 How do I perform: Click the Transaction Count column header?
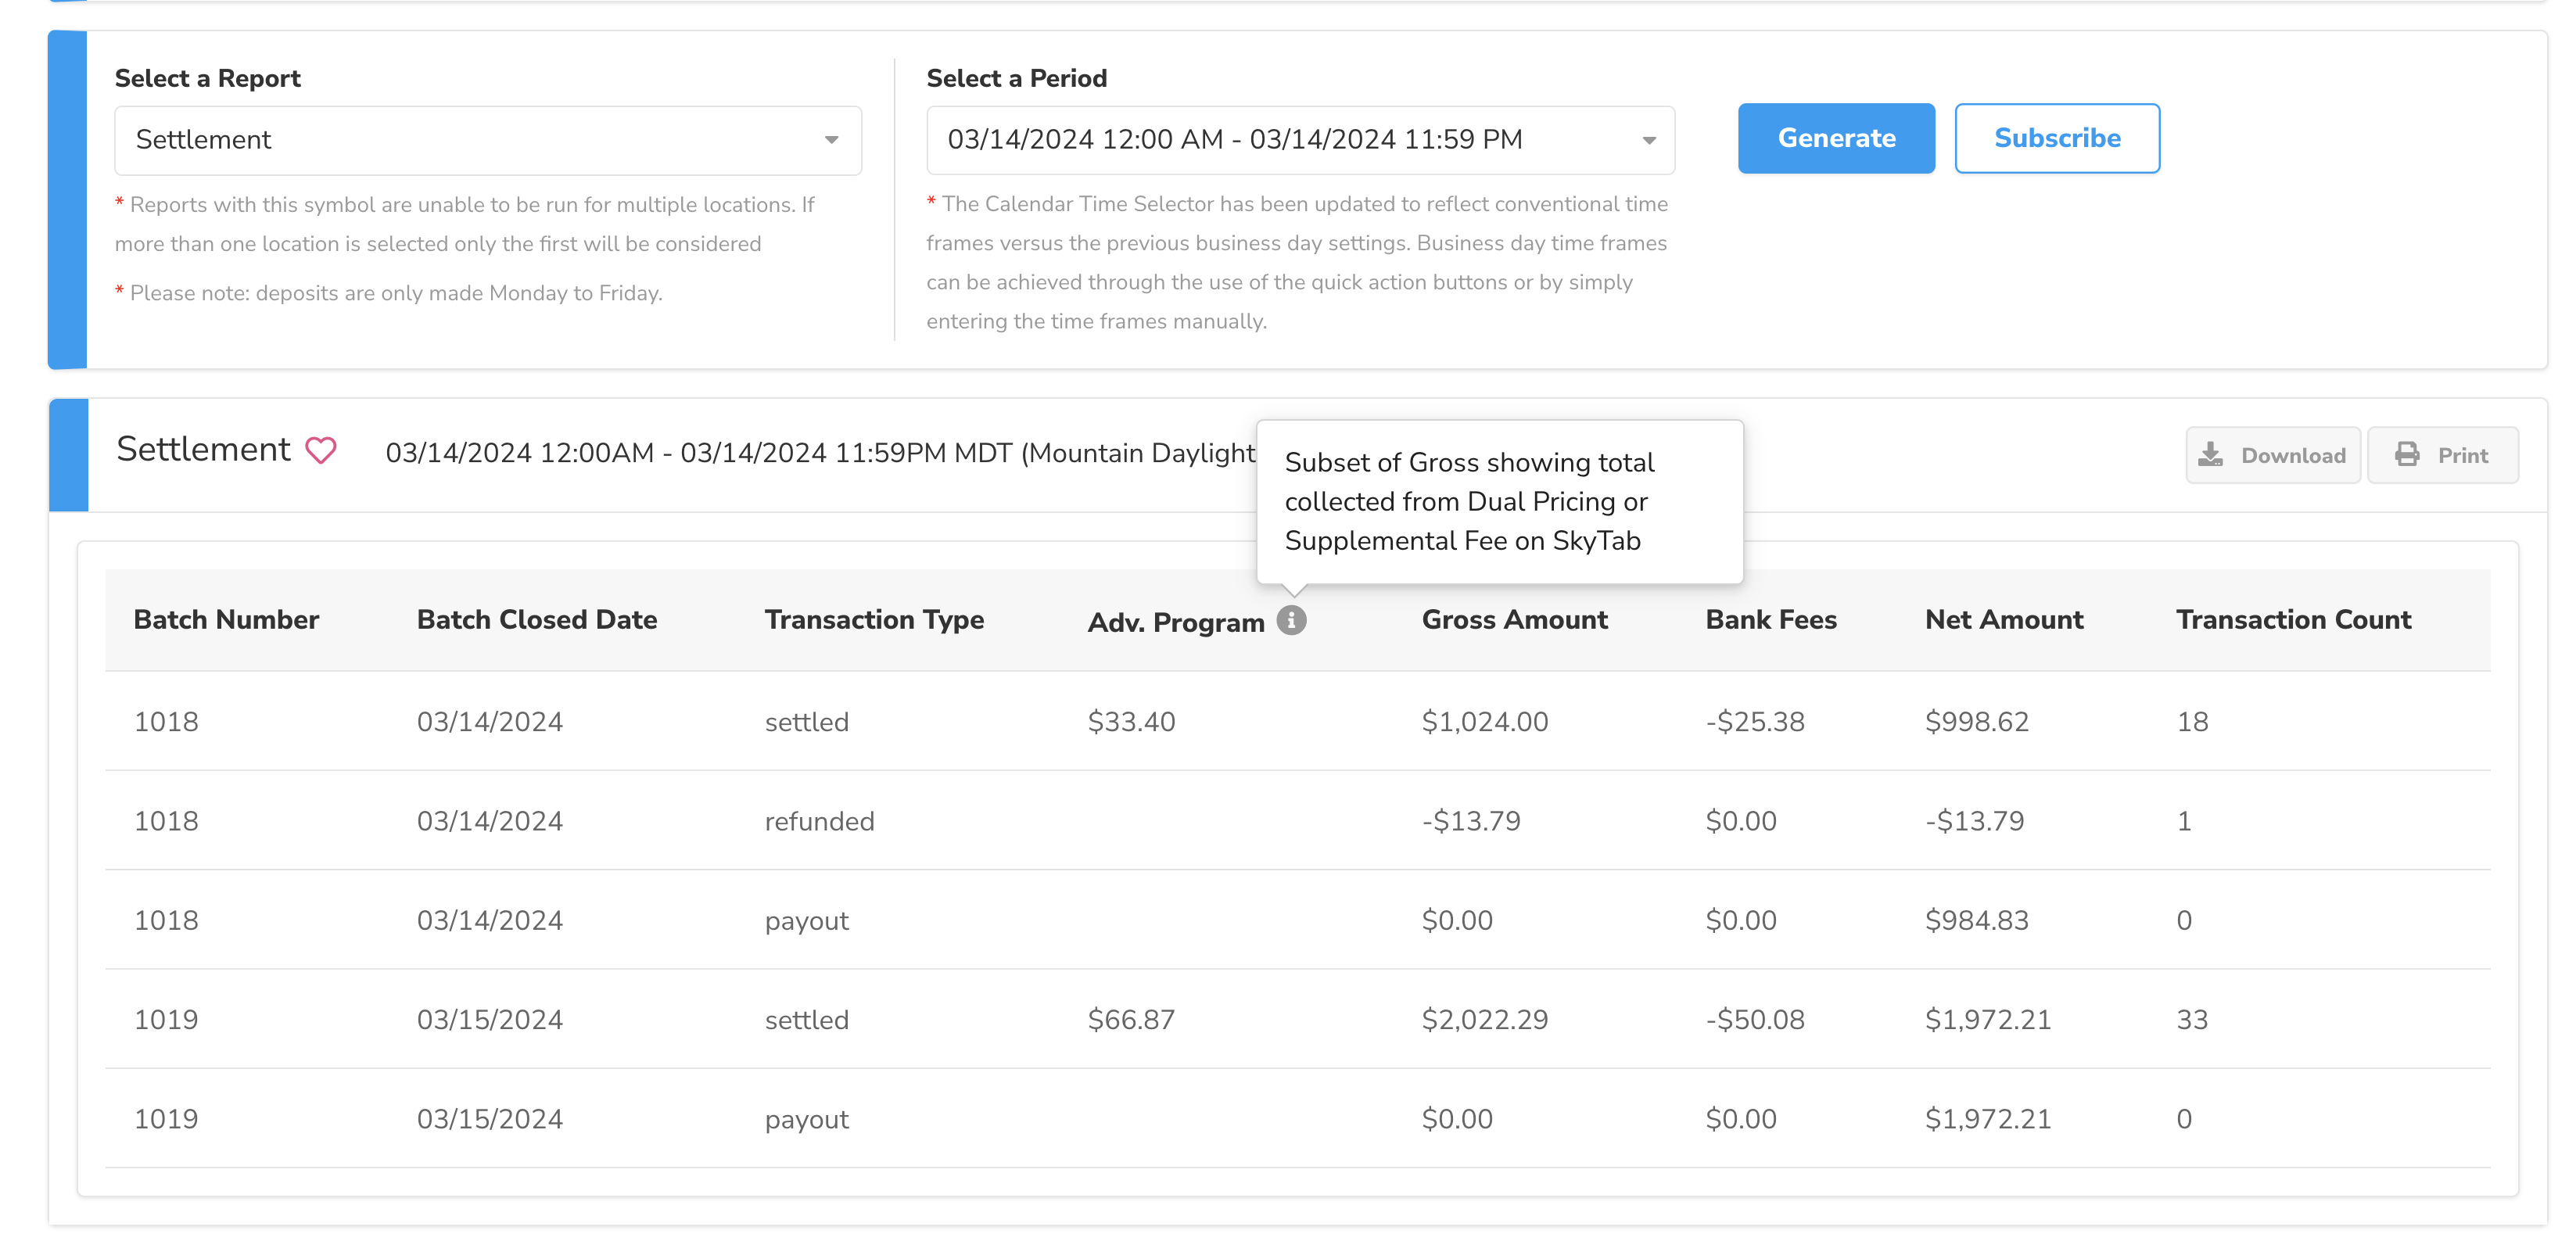click(2293, 620)
